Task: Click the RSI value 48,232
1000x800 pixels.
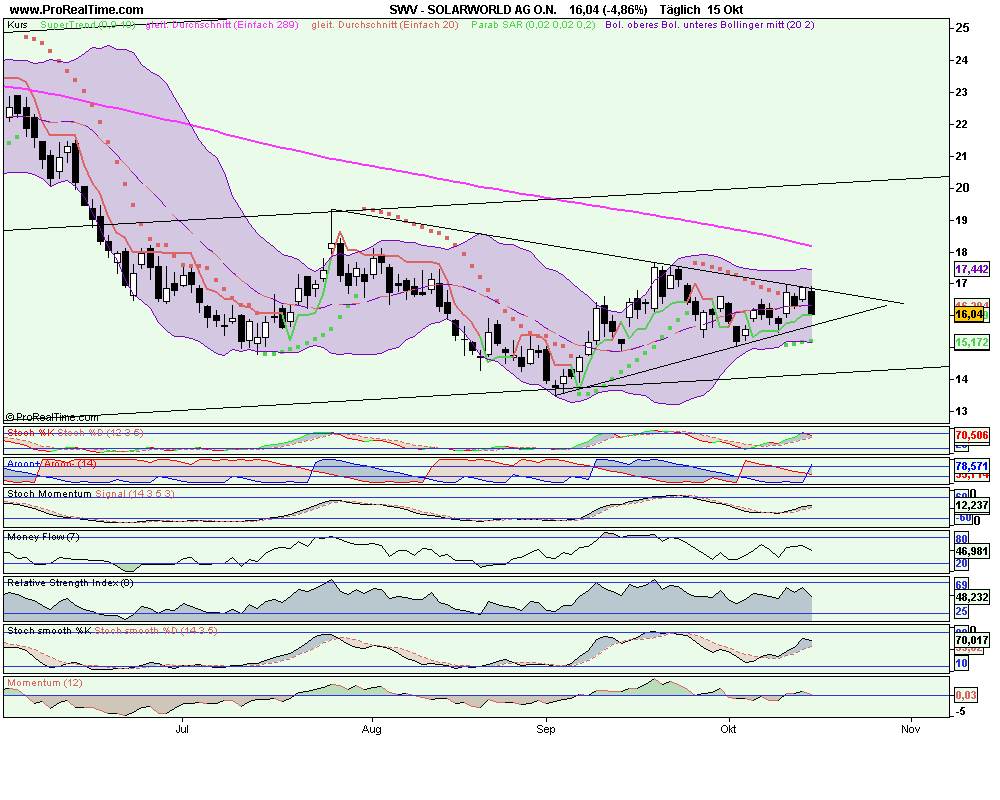Action: (x=971, y=598)
